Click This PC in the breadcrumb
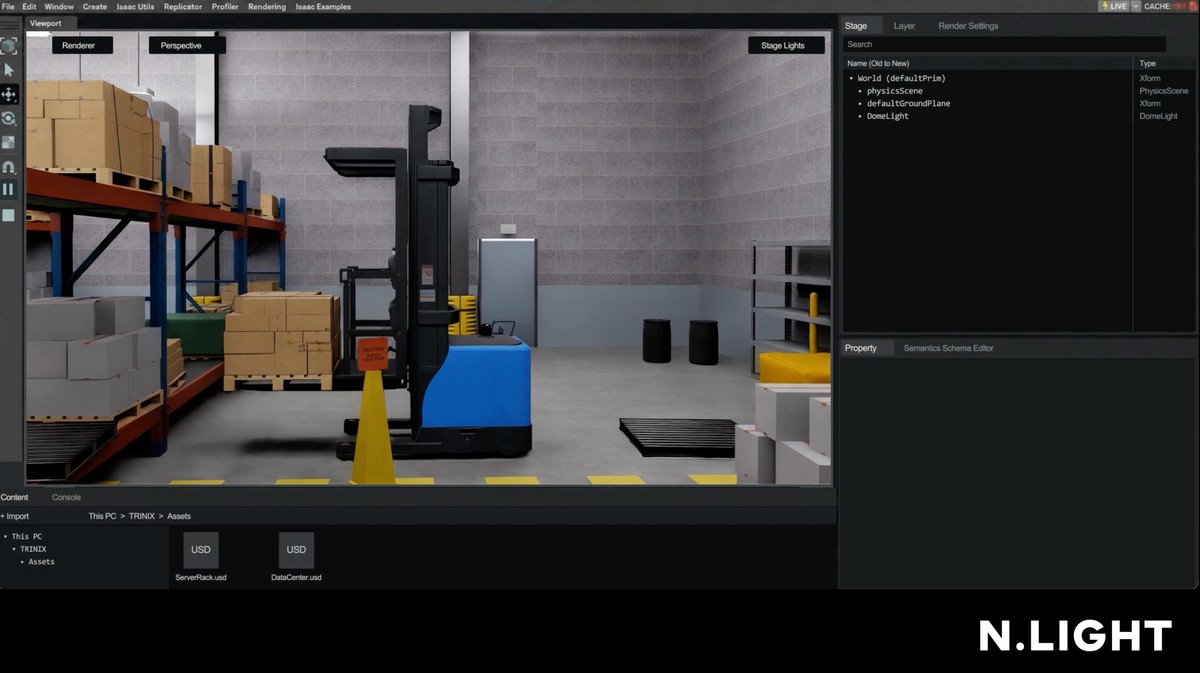 [103, 517]
